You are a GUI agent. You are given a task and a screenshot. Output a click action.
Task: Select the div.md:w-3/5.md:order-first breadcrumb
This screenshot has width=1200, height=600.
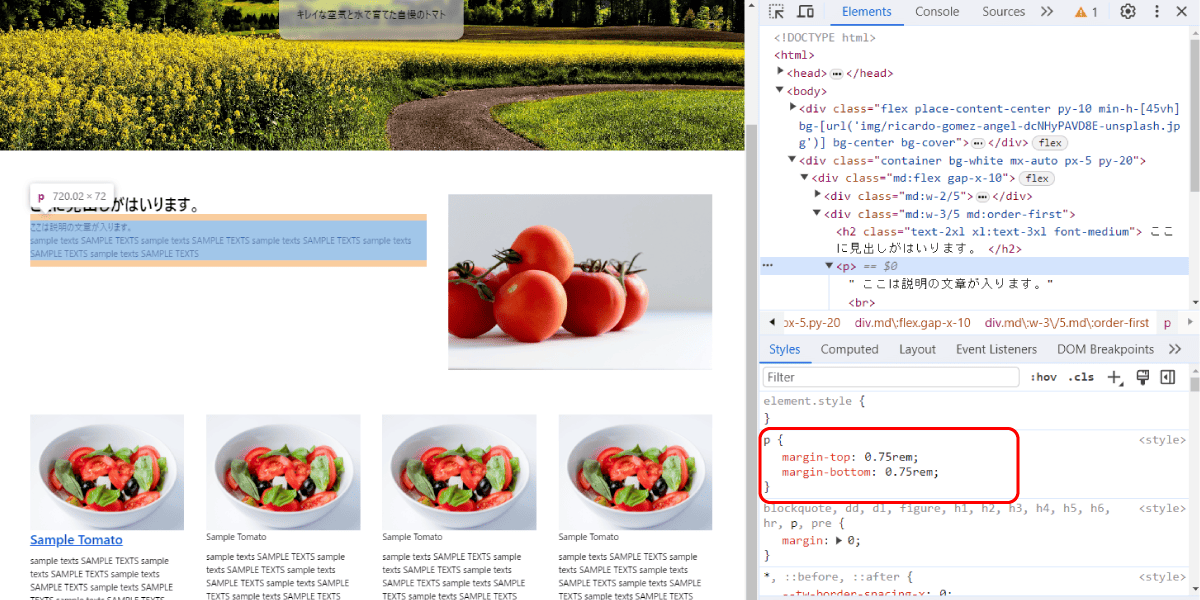click(1067, 323)
